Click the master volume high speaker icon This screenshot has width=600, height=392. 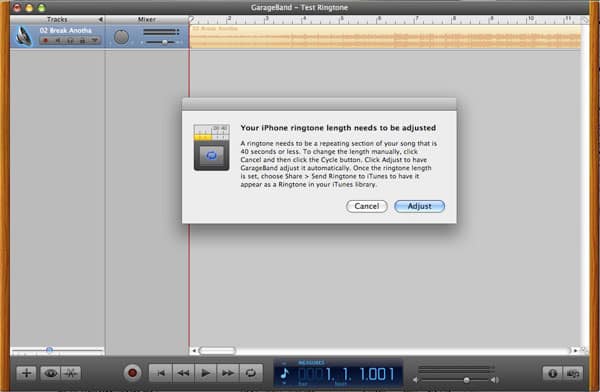pyautogui.click(x=495, y=380)
